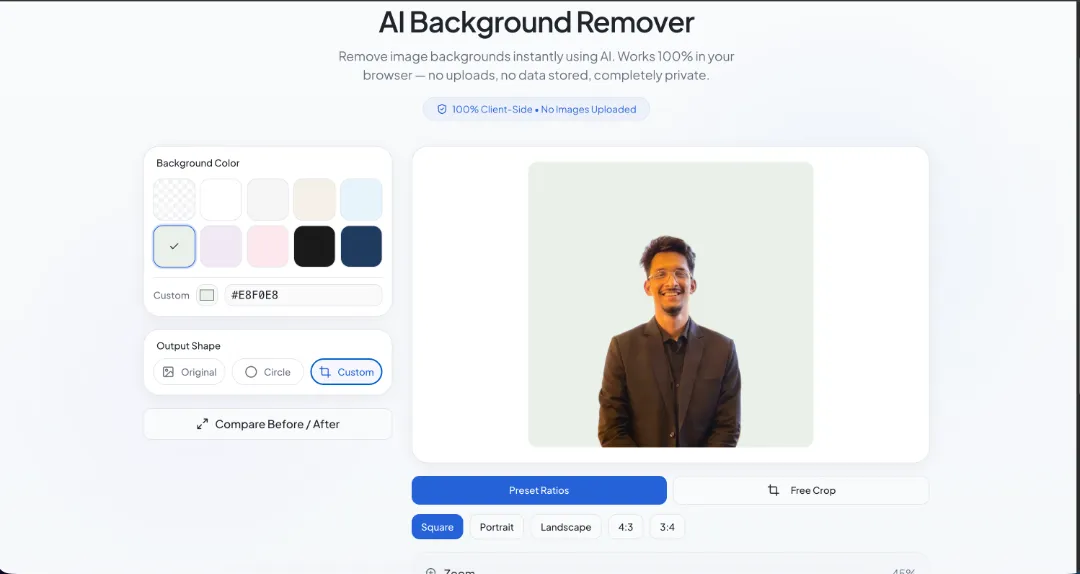This screenshot has height=574, width=1080.
Task: Switch to the Preset Ratios tab
Action: (539, 490)
